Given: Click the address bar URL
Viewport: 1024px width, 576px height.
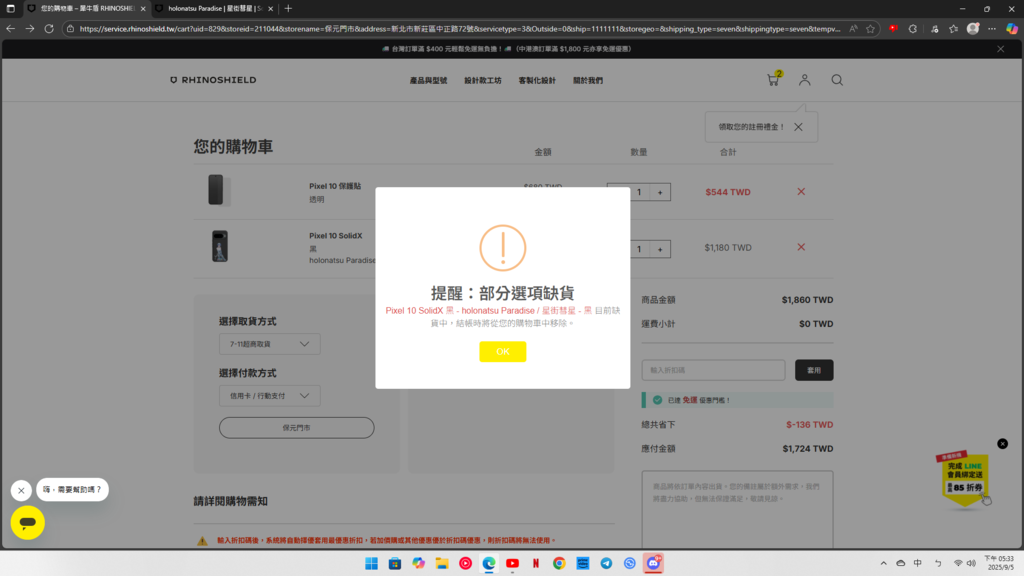Looking at the screenshot, I should (459, 29).
